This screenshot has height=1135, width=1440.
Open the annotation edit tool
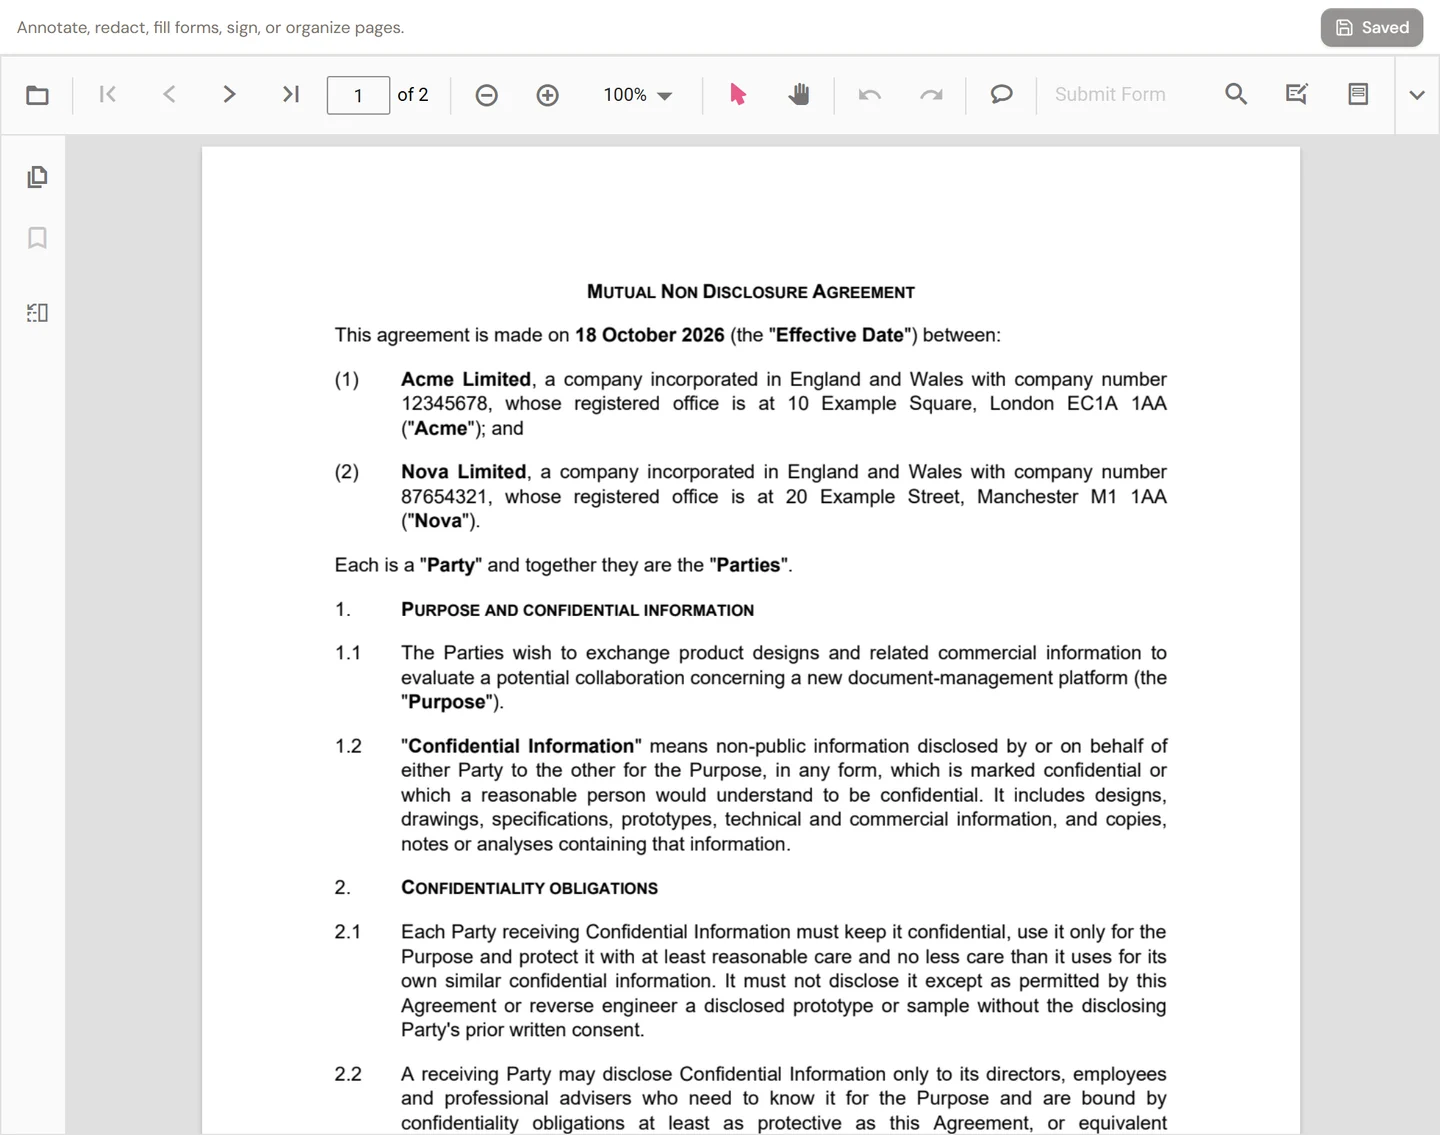click(1297, 94)
